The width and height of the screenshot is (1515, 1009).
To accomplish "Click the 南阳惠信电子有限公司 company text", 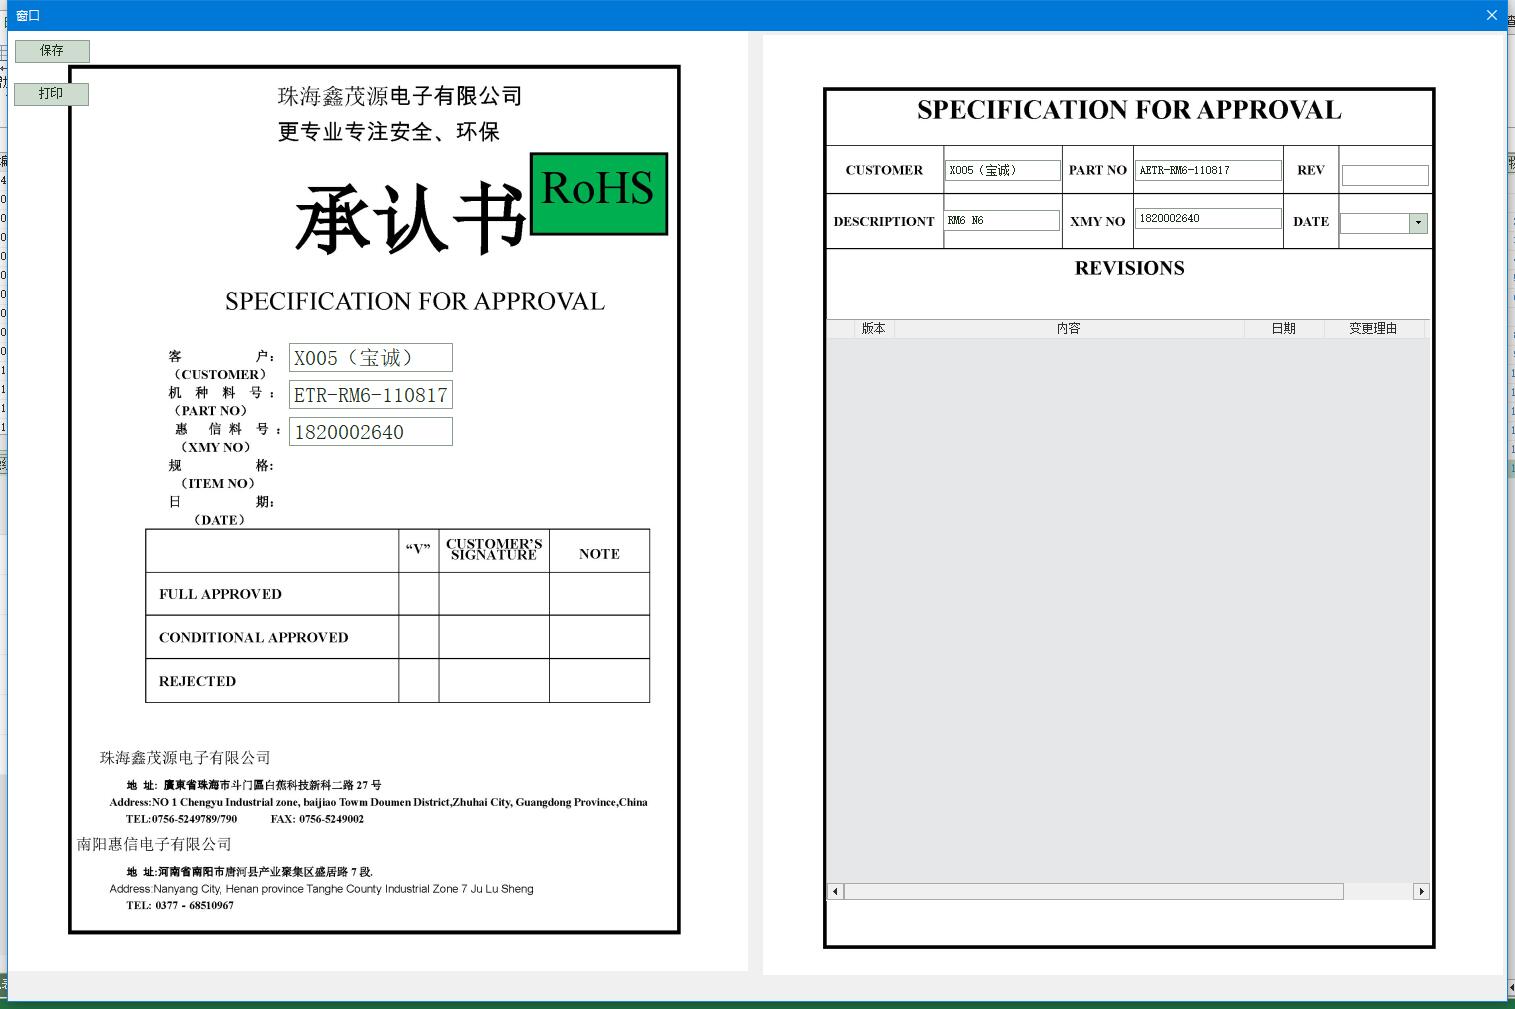I will 154,845.
